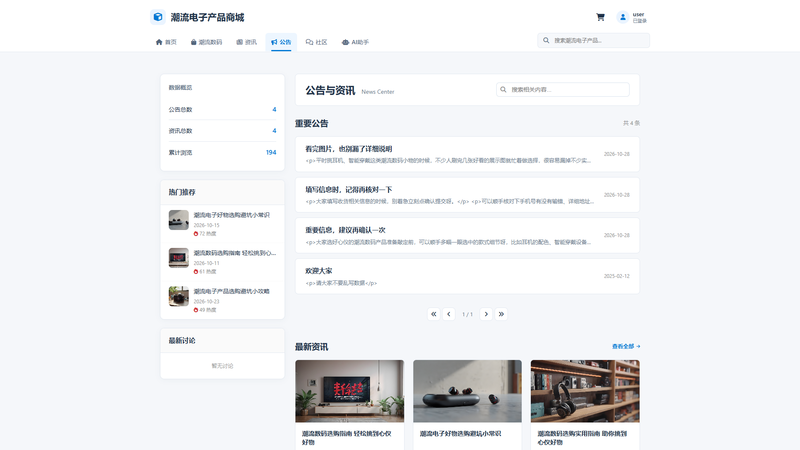This screenshot has height=450, width=800.
Task: Focus the News Center search field
Action: pyautogui.click(x=563, y=89)
